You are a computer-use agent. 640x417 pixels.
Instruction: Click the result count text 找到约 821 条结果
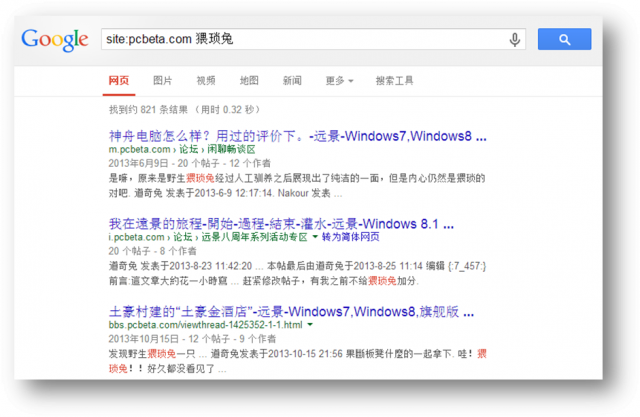(148, 109)
